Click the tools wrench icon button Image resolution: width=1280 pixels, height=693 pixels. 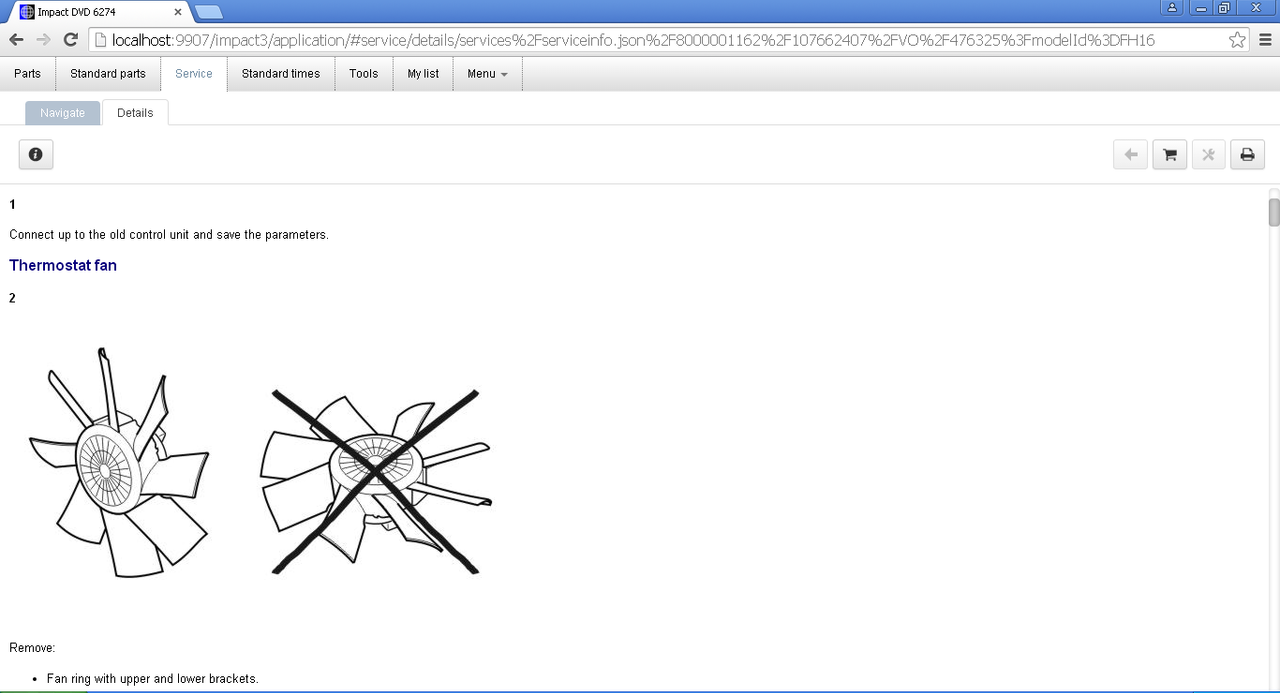pyautogui.click(x=1208, y=155)
